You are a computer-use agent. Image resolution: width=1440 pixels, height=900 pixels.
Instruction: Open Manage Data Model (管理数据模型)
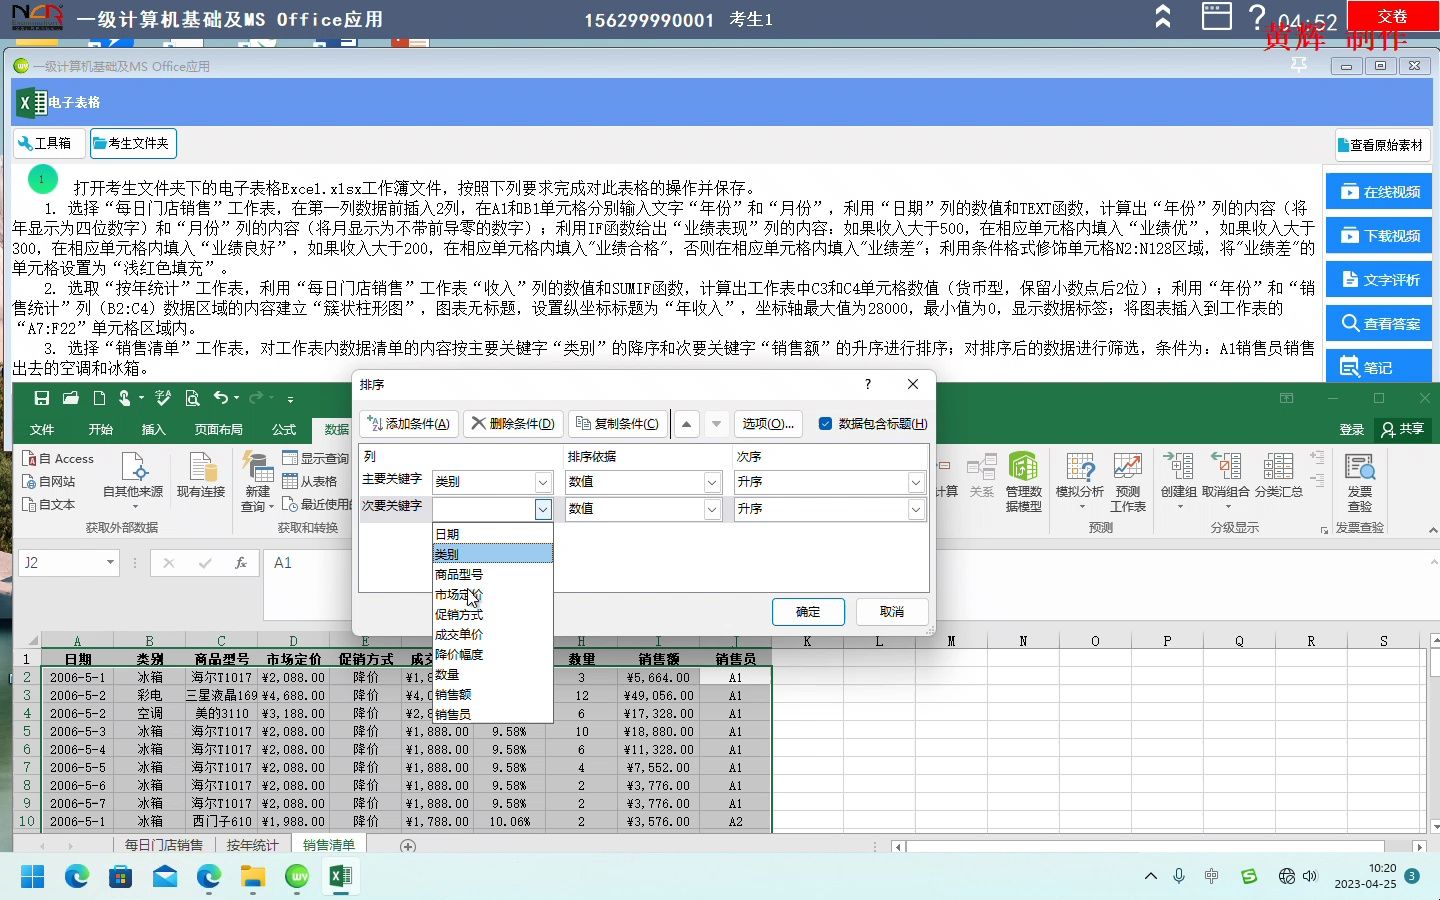(x=1023, y=482)
